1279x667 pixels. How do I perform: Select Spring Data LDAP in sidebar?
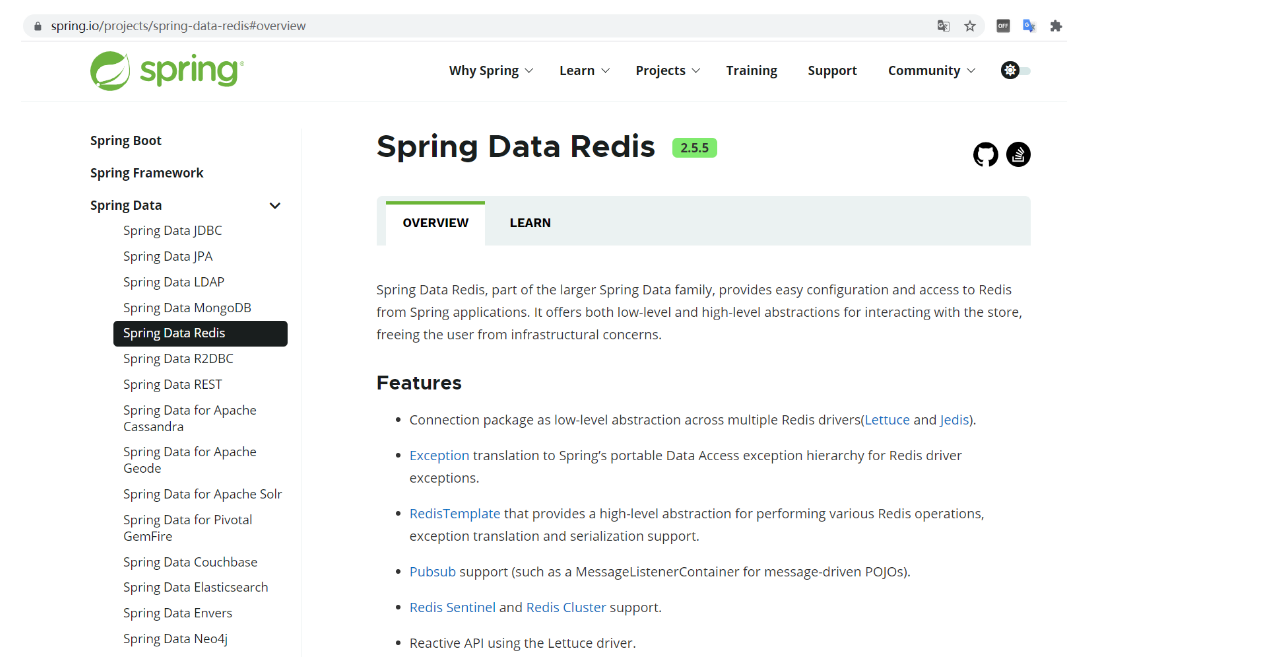coord(174,282)
